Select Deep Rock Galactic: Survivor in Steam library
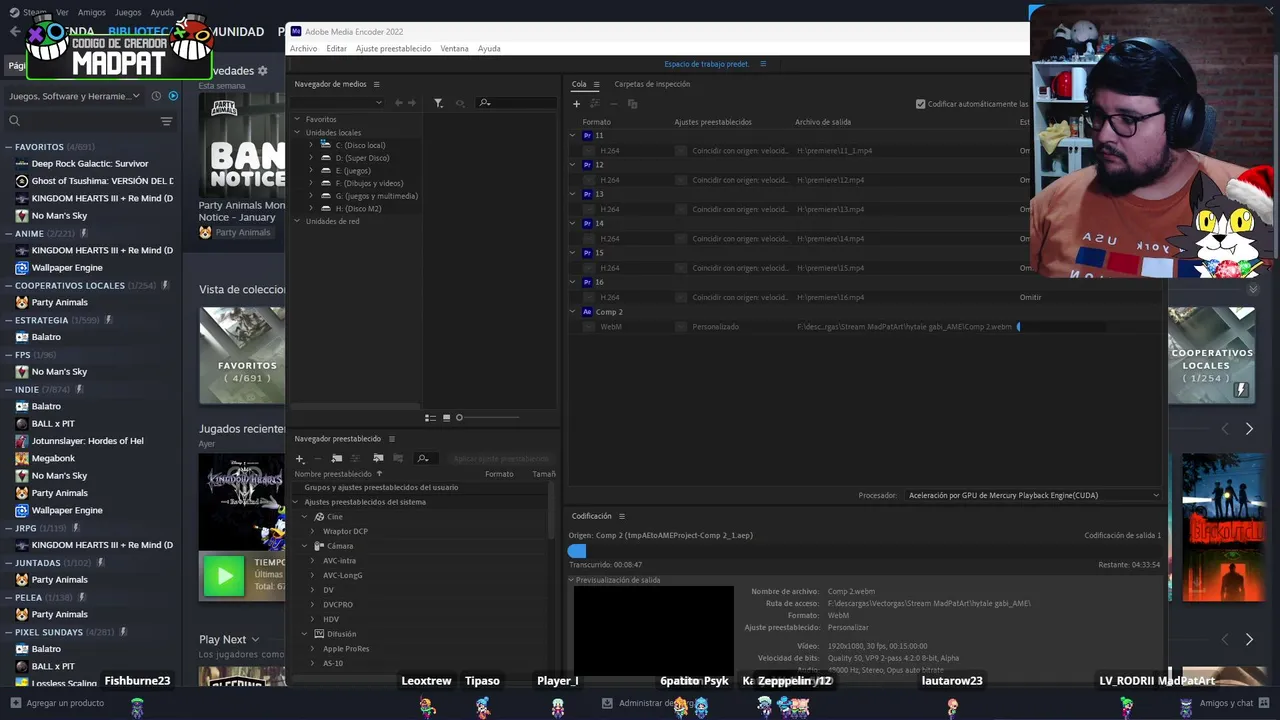The width and height of the screenshot is (1280, 720). pyautogui.click(x=89, y=164)
